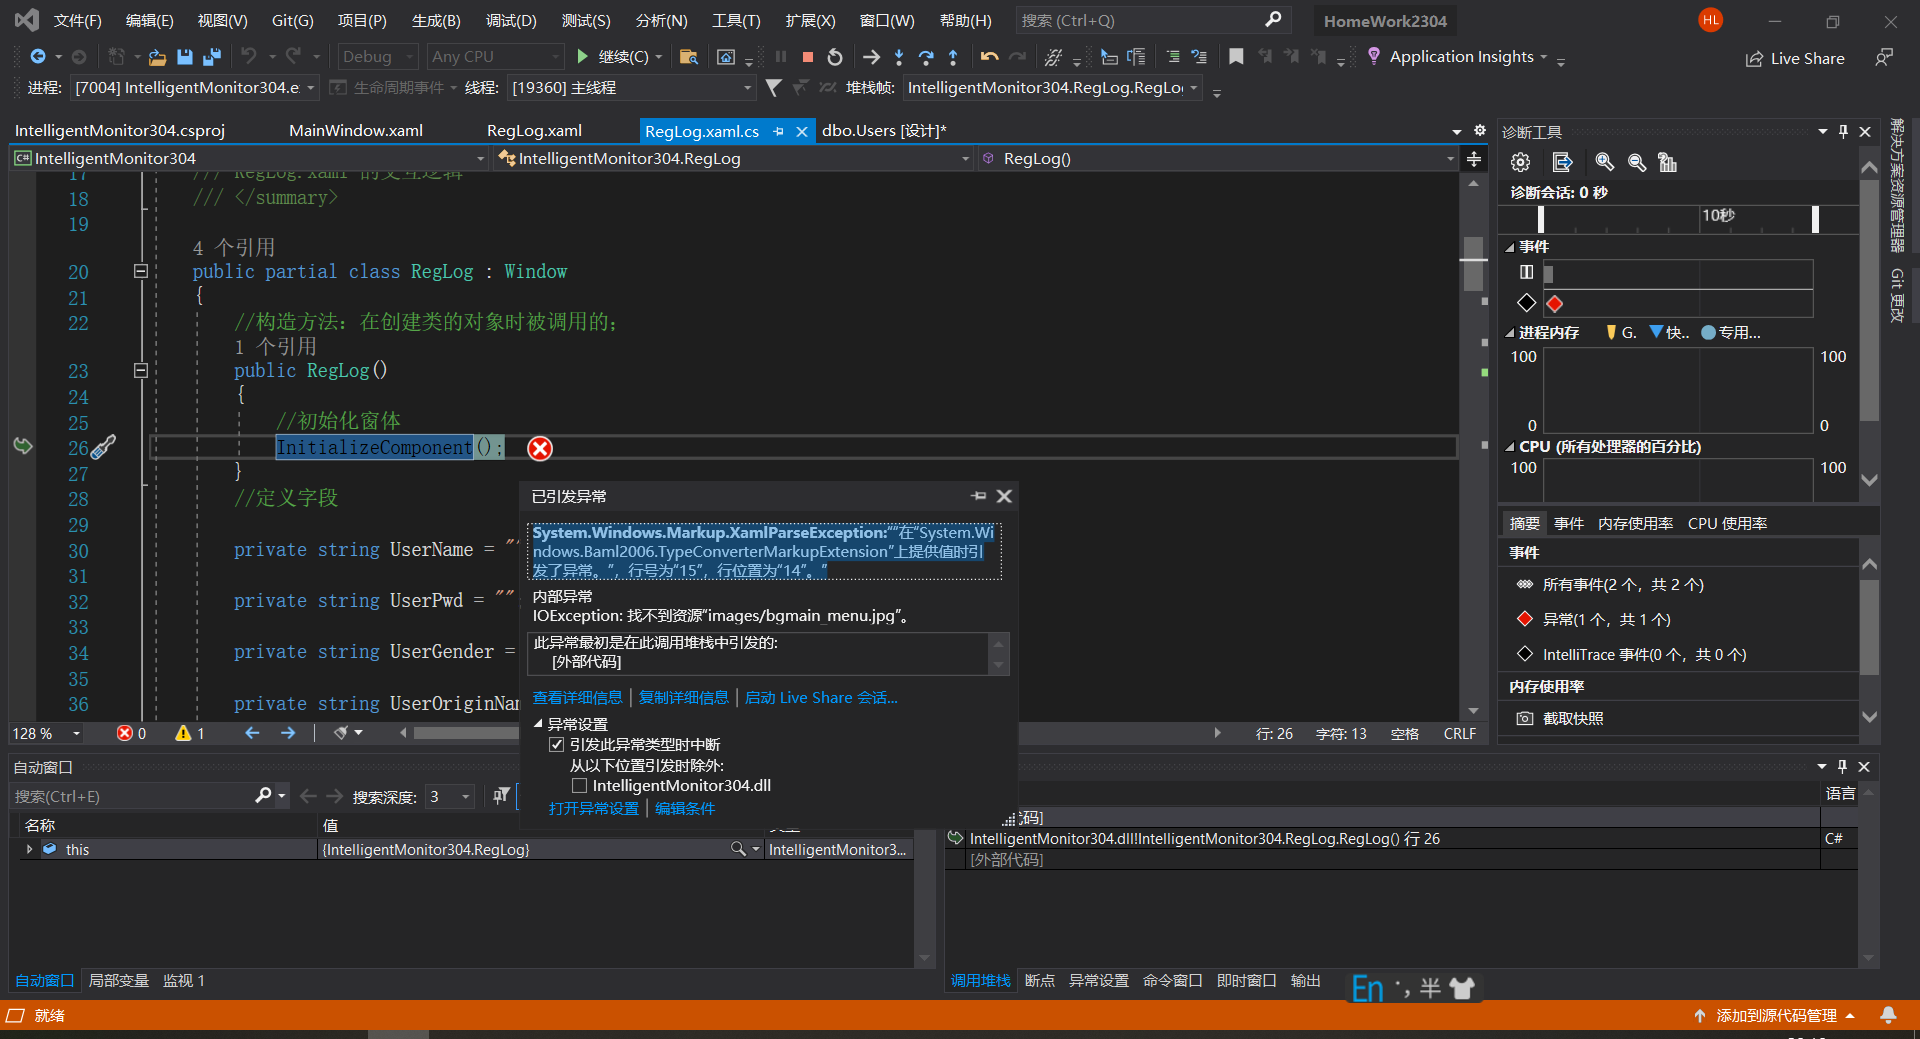Click the 编辑条件 link

685,808
